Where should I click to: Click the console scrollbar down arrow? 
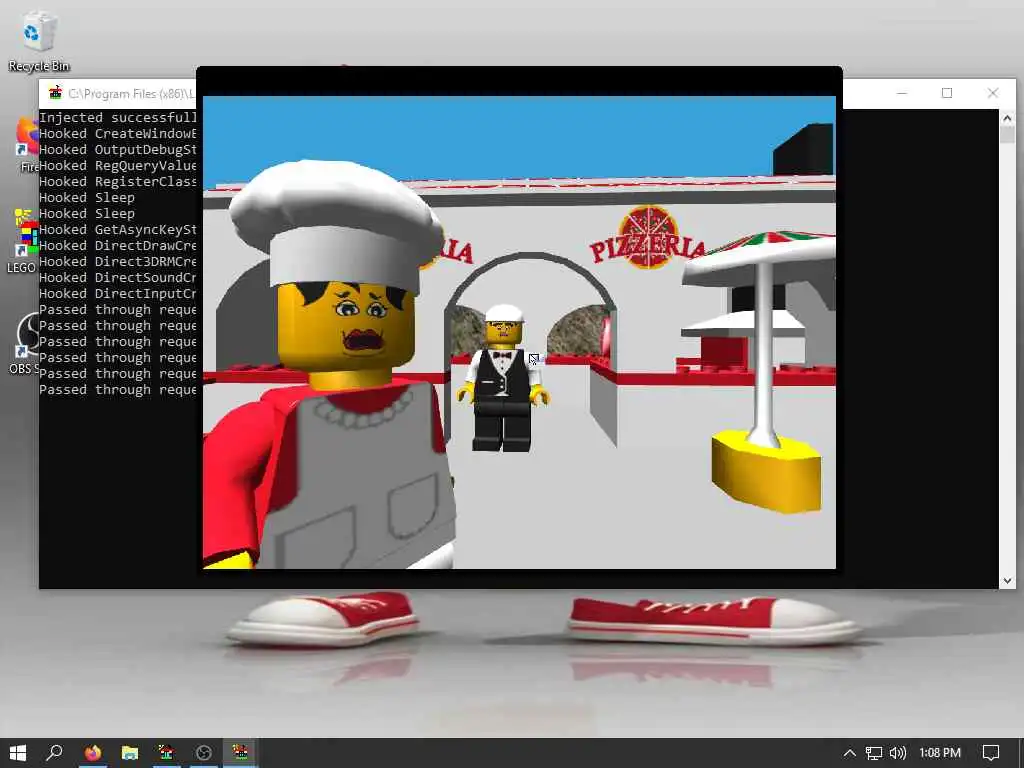[1007, 581]
